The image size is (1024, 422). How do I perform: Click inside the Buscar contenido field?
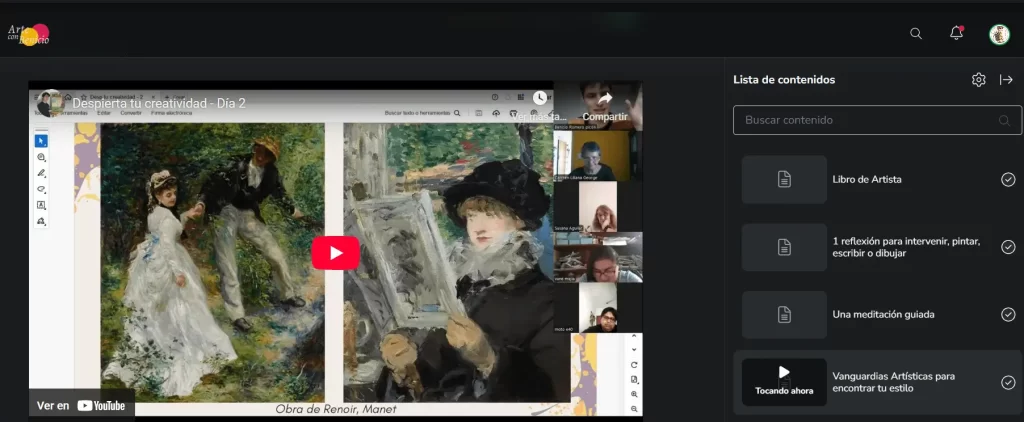point(877,120)
